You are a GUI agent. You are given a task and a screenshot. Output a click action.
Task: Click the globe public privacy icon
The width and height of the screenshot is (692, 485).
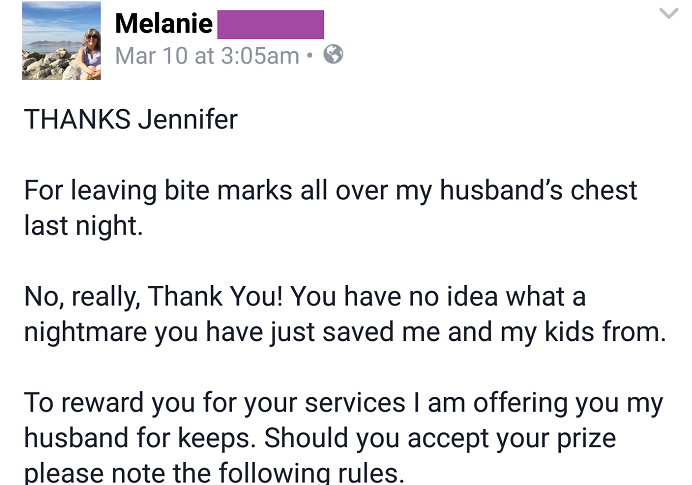pyautogui.click(x=333, y=55)
